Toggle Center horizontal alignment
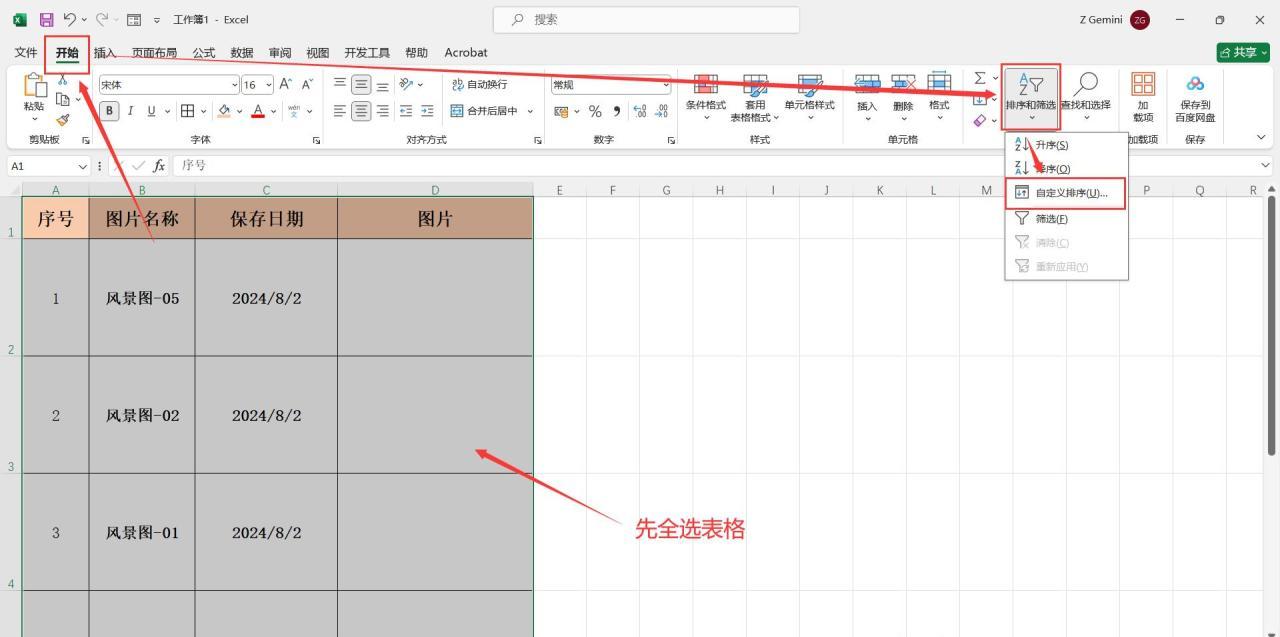The height and width of the screenshot is (637, 1280). click(361, 111)
